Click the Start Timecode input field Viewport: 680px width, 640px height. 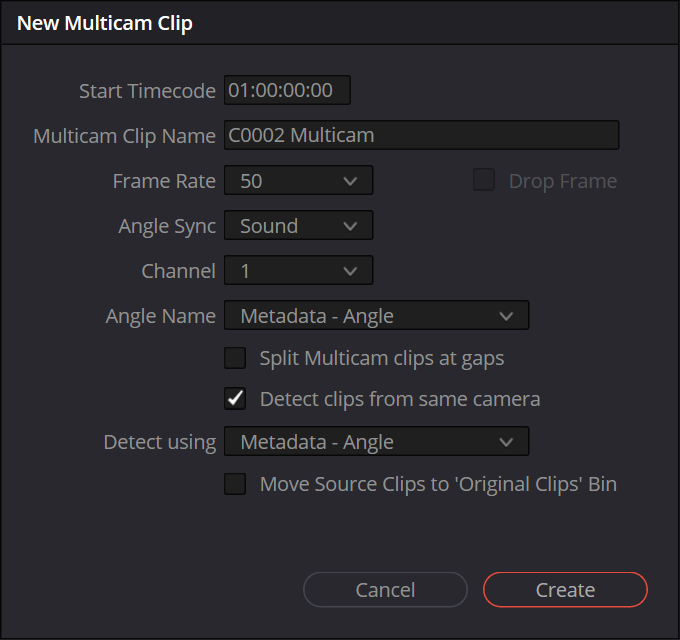click(x=287, y=91)
